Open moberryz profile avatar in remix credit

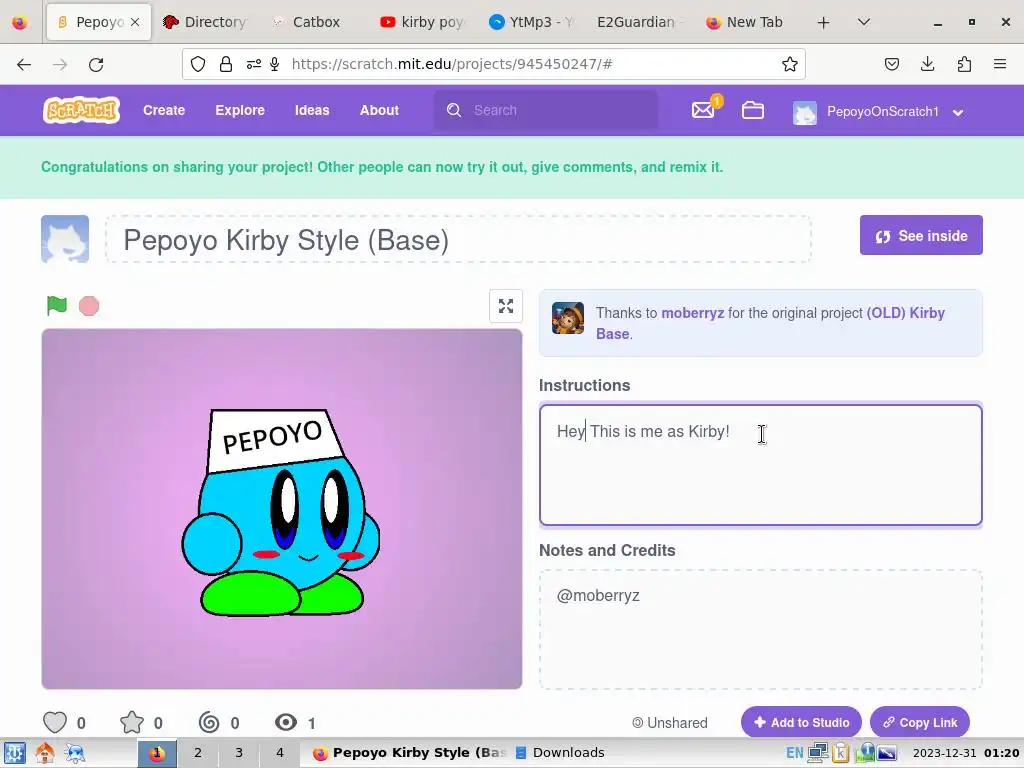coord(568,318)
